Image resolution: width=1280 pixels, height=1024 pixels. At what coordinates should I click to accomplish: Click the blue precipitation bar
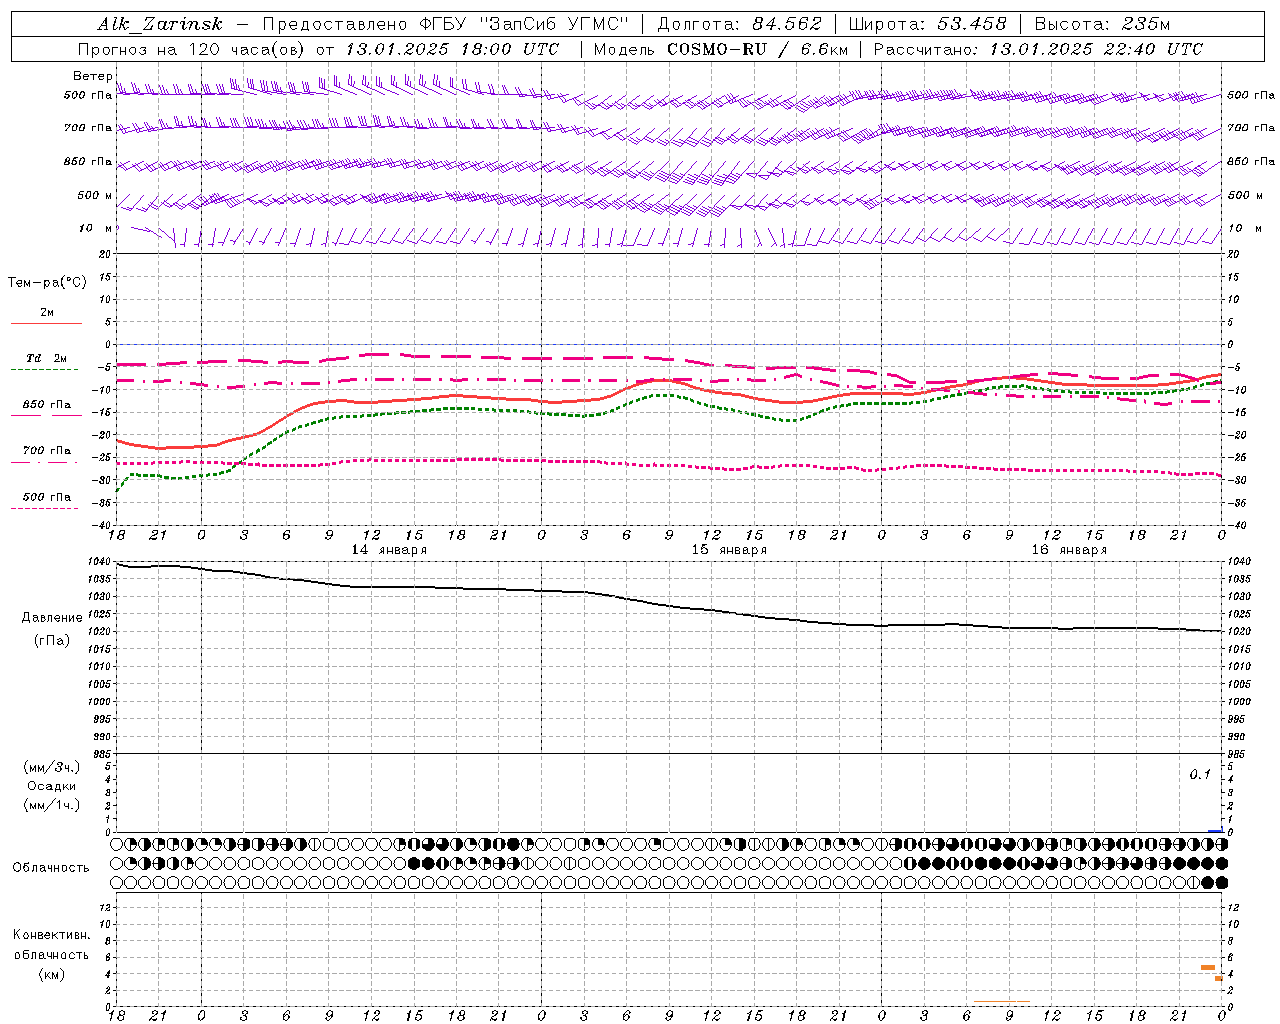(x=1215, y=830)
